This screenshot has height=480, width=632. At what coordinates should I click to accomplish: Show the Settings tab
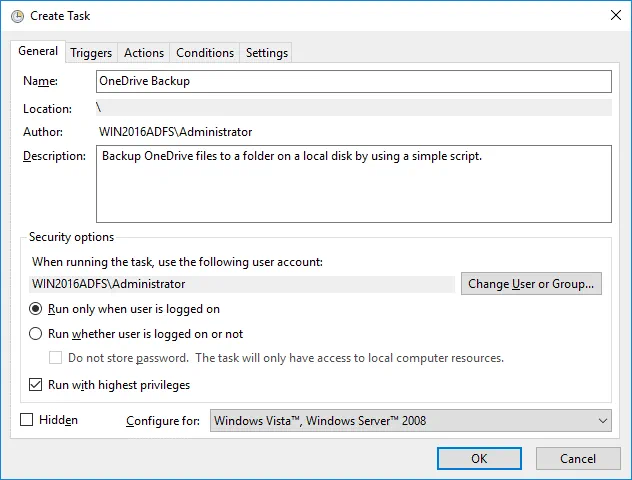pos(267,53)
